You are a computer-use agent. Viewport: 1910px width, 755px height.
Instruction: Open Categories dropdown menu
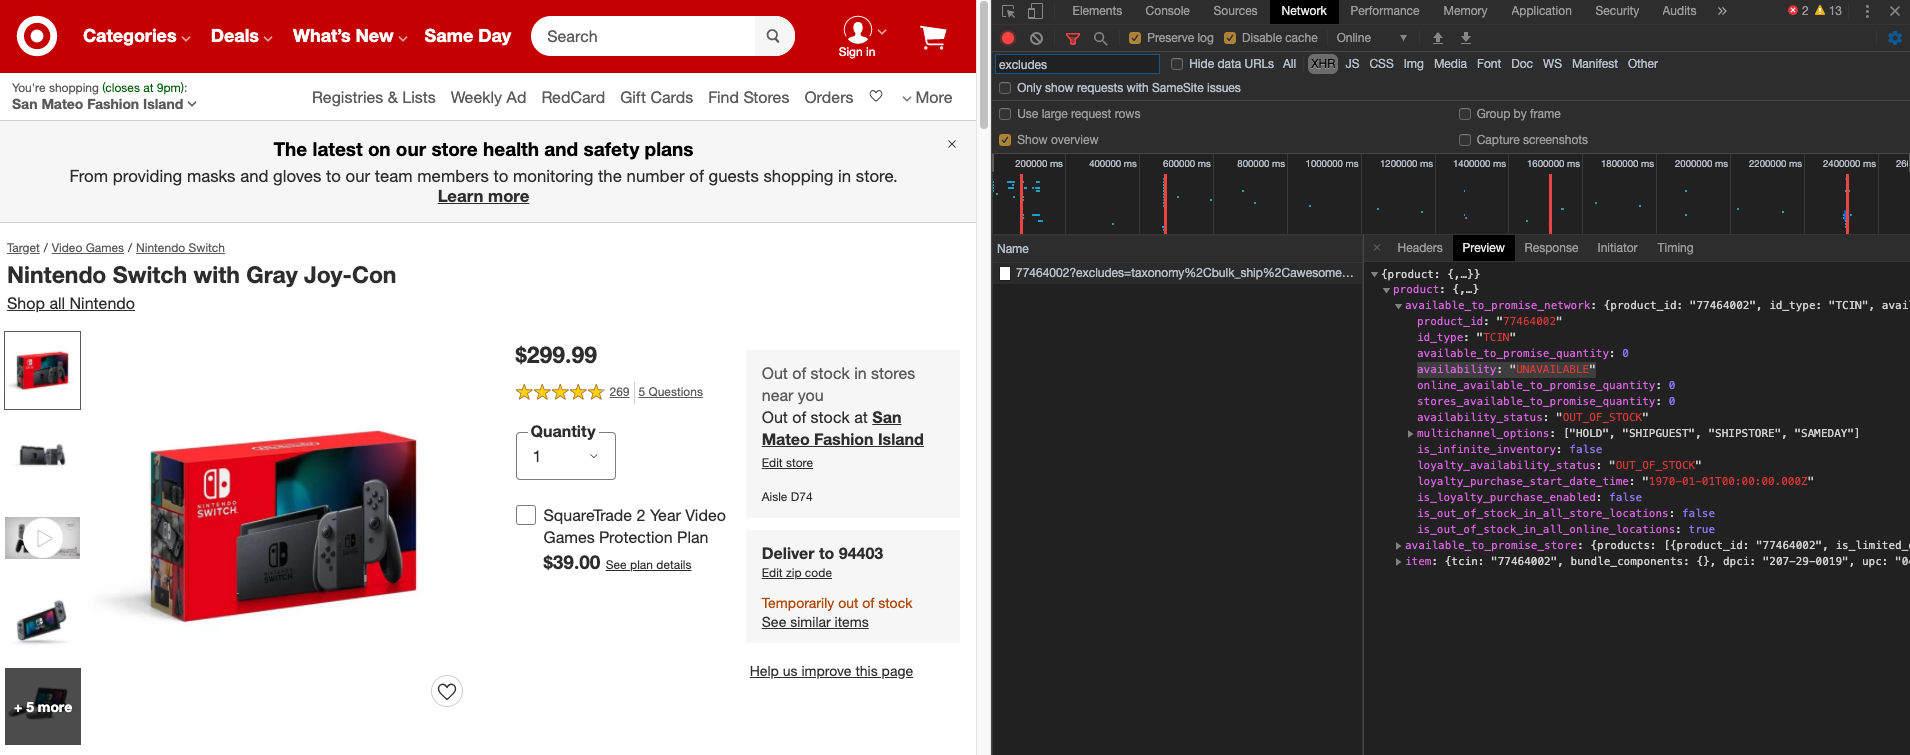click(x=136, y=36)
